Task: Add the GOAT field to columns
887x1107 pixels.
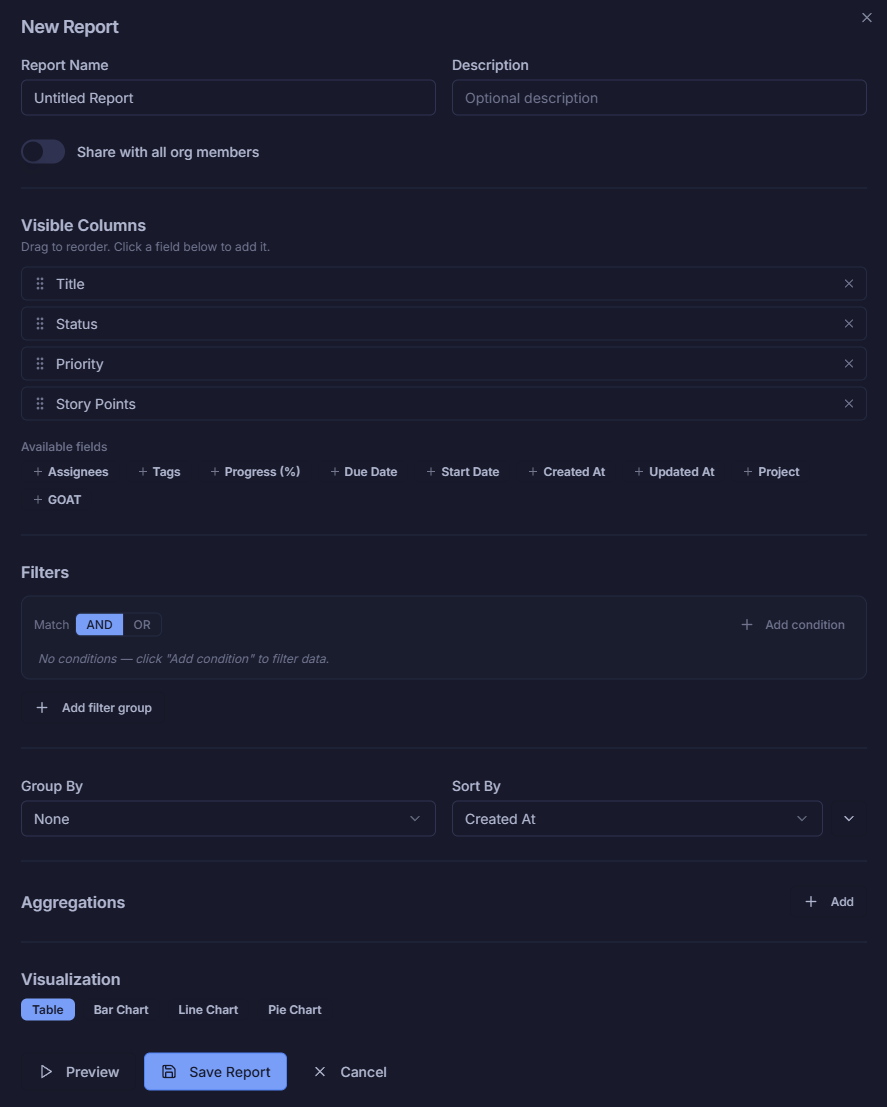Action: coord(57,500)
